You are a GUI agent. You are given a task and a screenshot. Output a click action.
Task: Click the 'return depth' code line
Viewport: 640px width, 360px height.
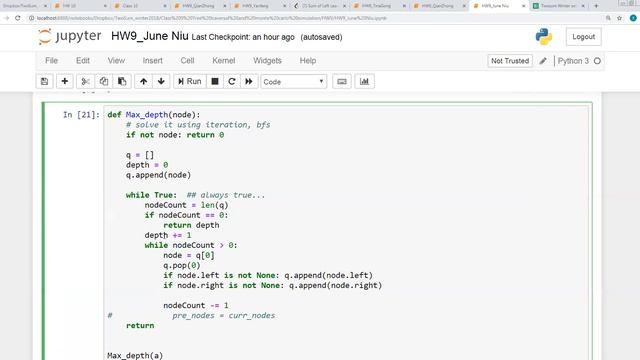pos(191,225)
